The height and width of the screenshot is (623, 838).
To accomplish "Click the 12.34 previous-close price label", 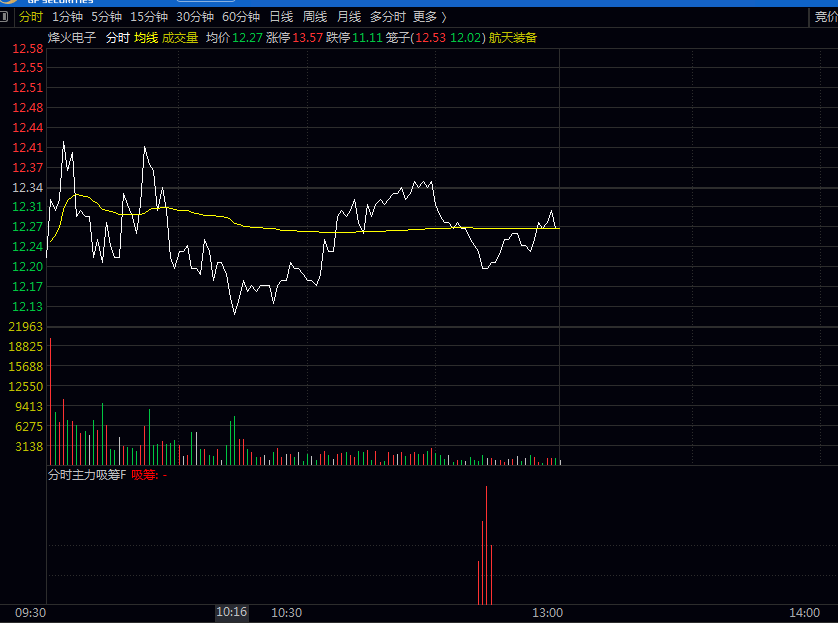I will coord(28,188).
